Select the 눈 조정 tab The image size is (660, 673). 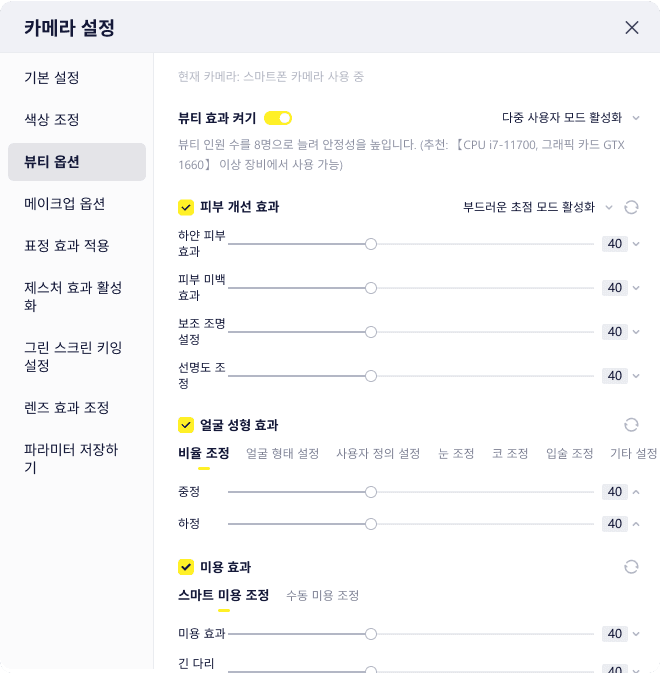tap(456, 454)
